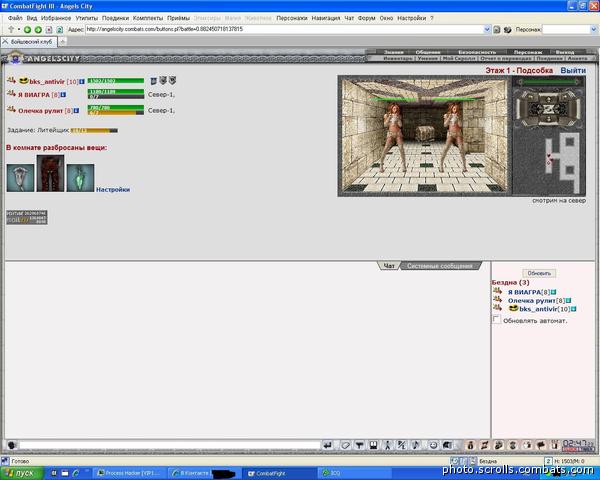Open the Навигация menu
Image resolution: width=600 pixels, height=480 pixels.
[326, 18]
